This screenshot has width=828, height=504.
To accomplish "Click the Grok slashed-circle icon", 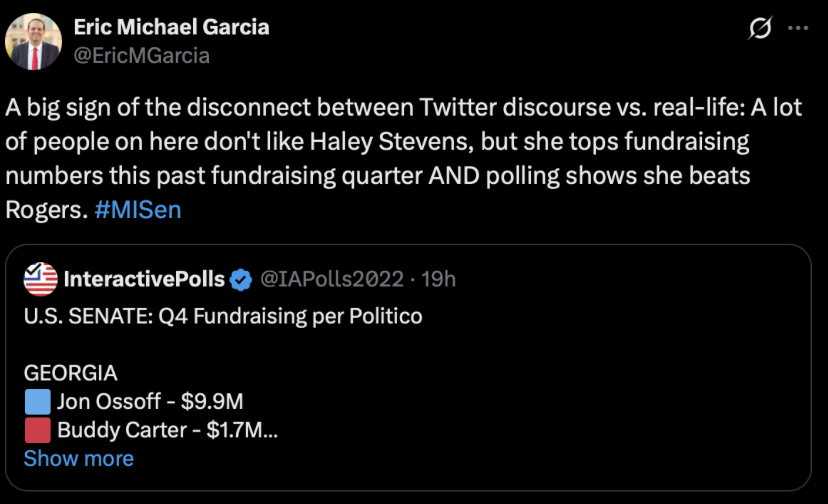I will (759, 30).
